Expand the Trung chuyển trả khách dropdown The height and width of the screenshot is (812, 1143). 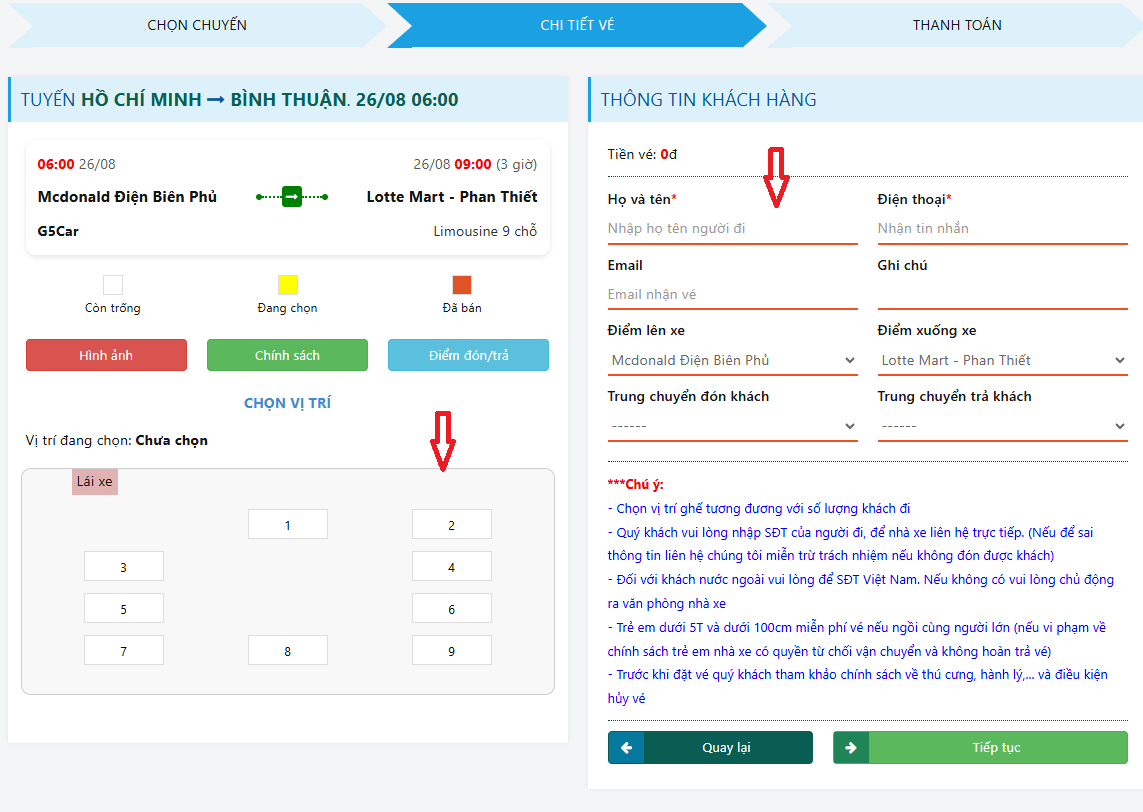tap(1002, 427)
